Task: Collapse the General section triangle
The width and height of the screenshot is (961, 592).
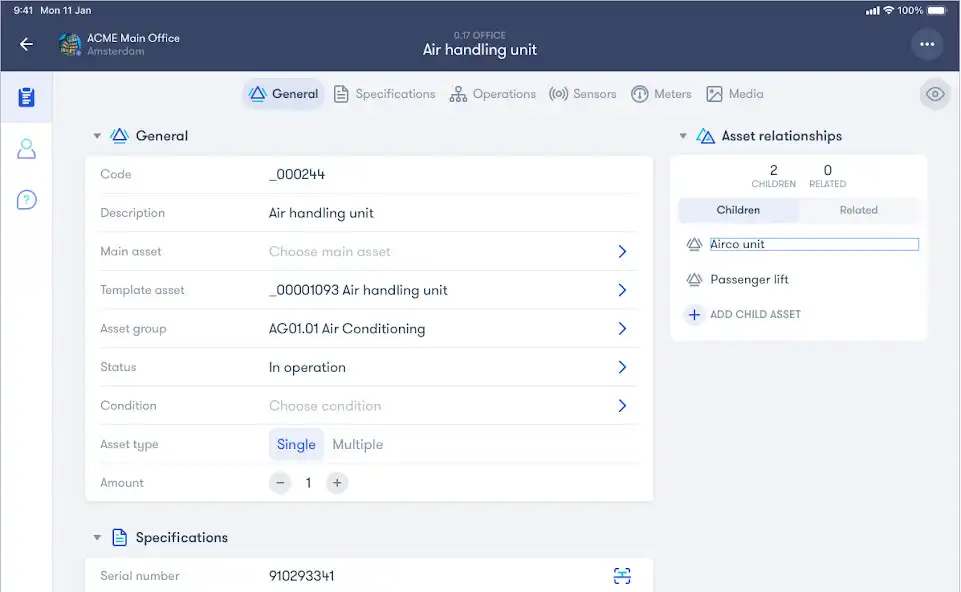Action: pos(97,136)
